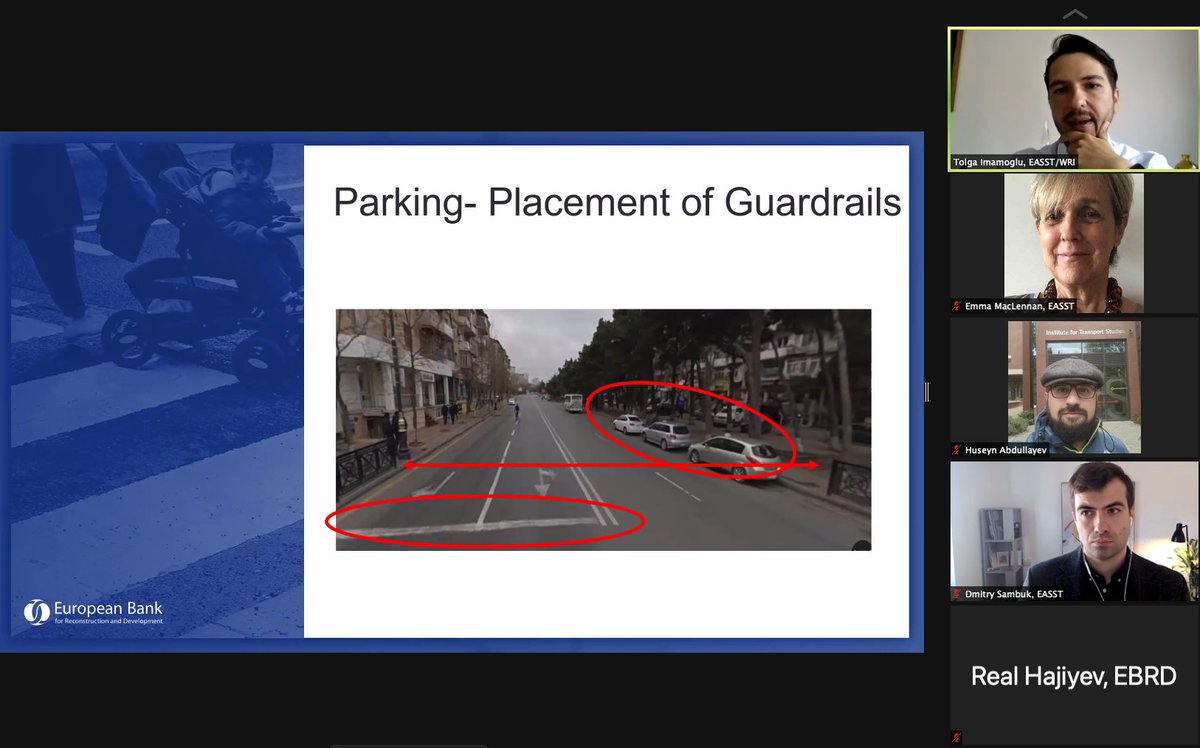Image resolution: width=1200 pixels, height=748 pixels.
Task: Click the slide title 'Parking- Placement of Guardrails'
Action: point(618,203)
